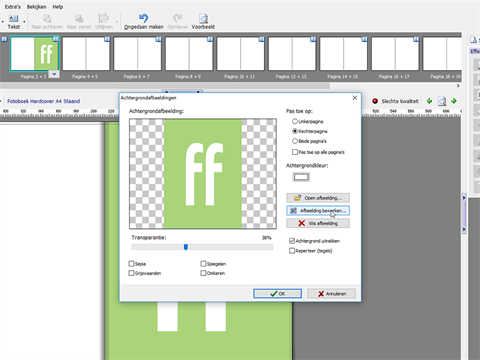The width and height of the screenshot is (480, 360).
Task: Click the Opnieuw redo icon
Action: [177, 18]
